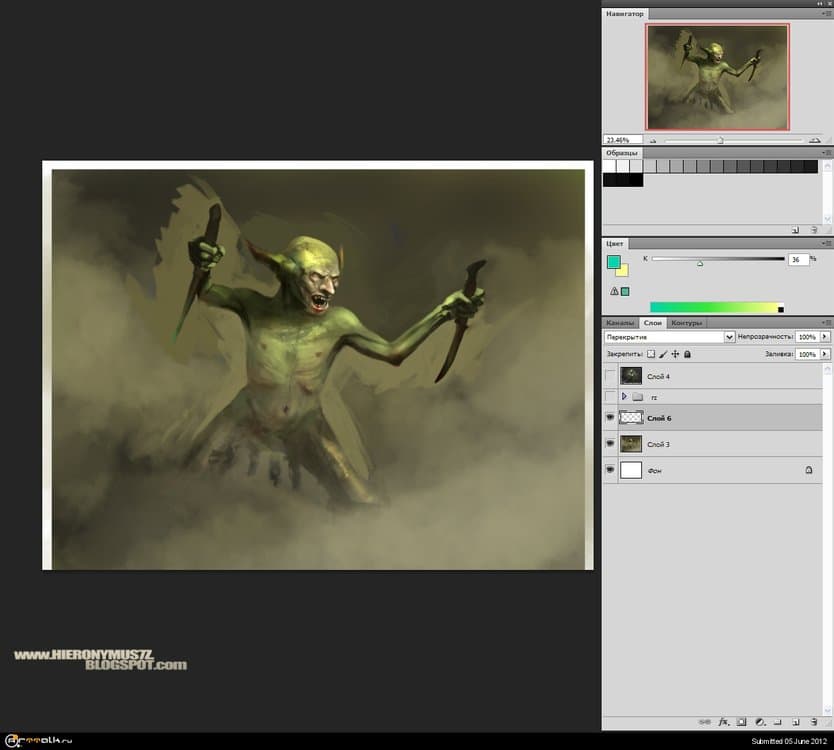This screenshot has height=750, width=834.
Task: Open the layer style fx menu
Action: point(723,722)
